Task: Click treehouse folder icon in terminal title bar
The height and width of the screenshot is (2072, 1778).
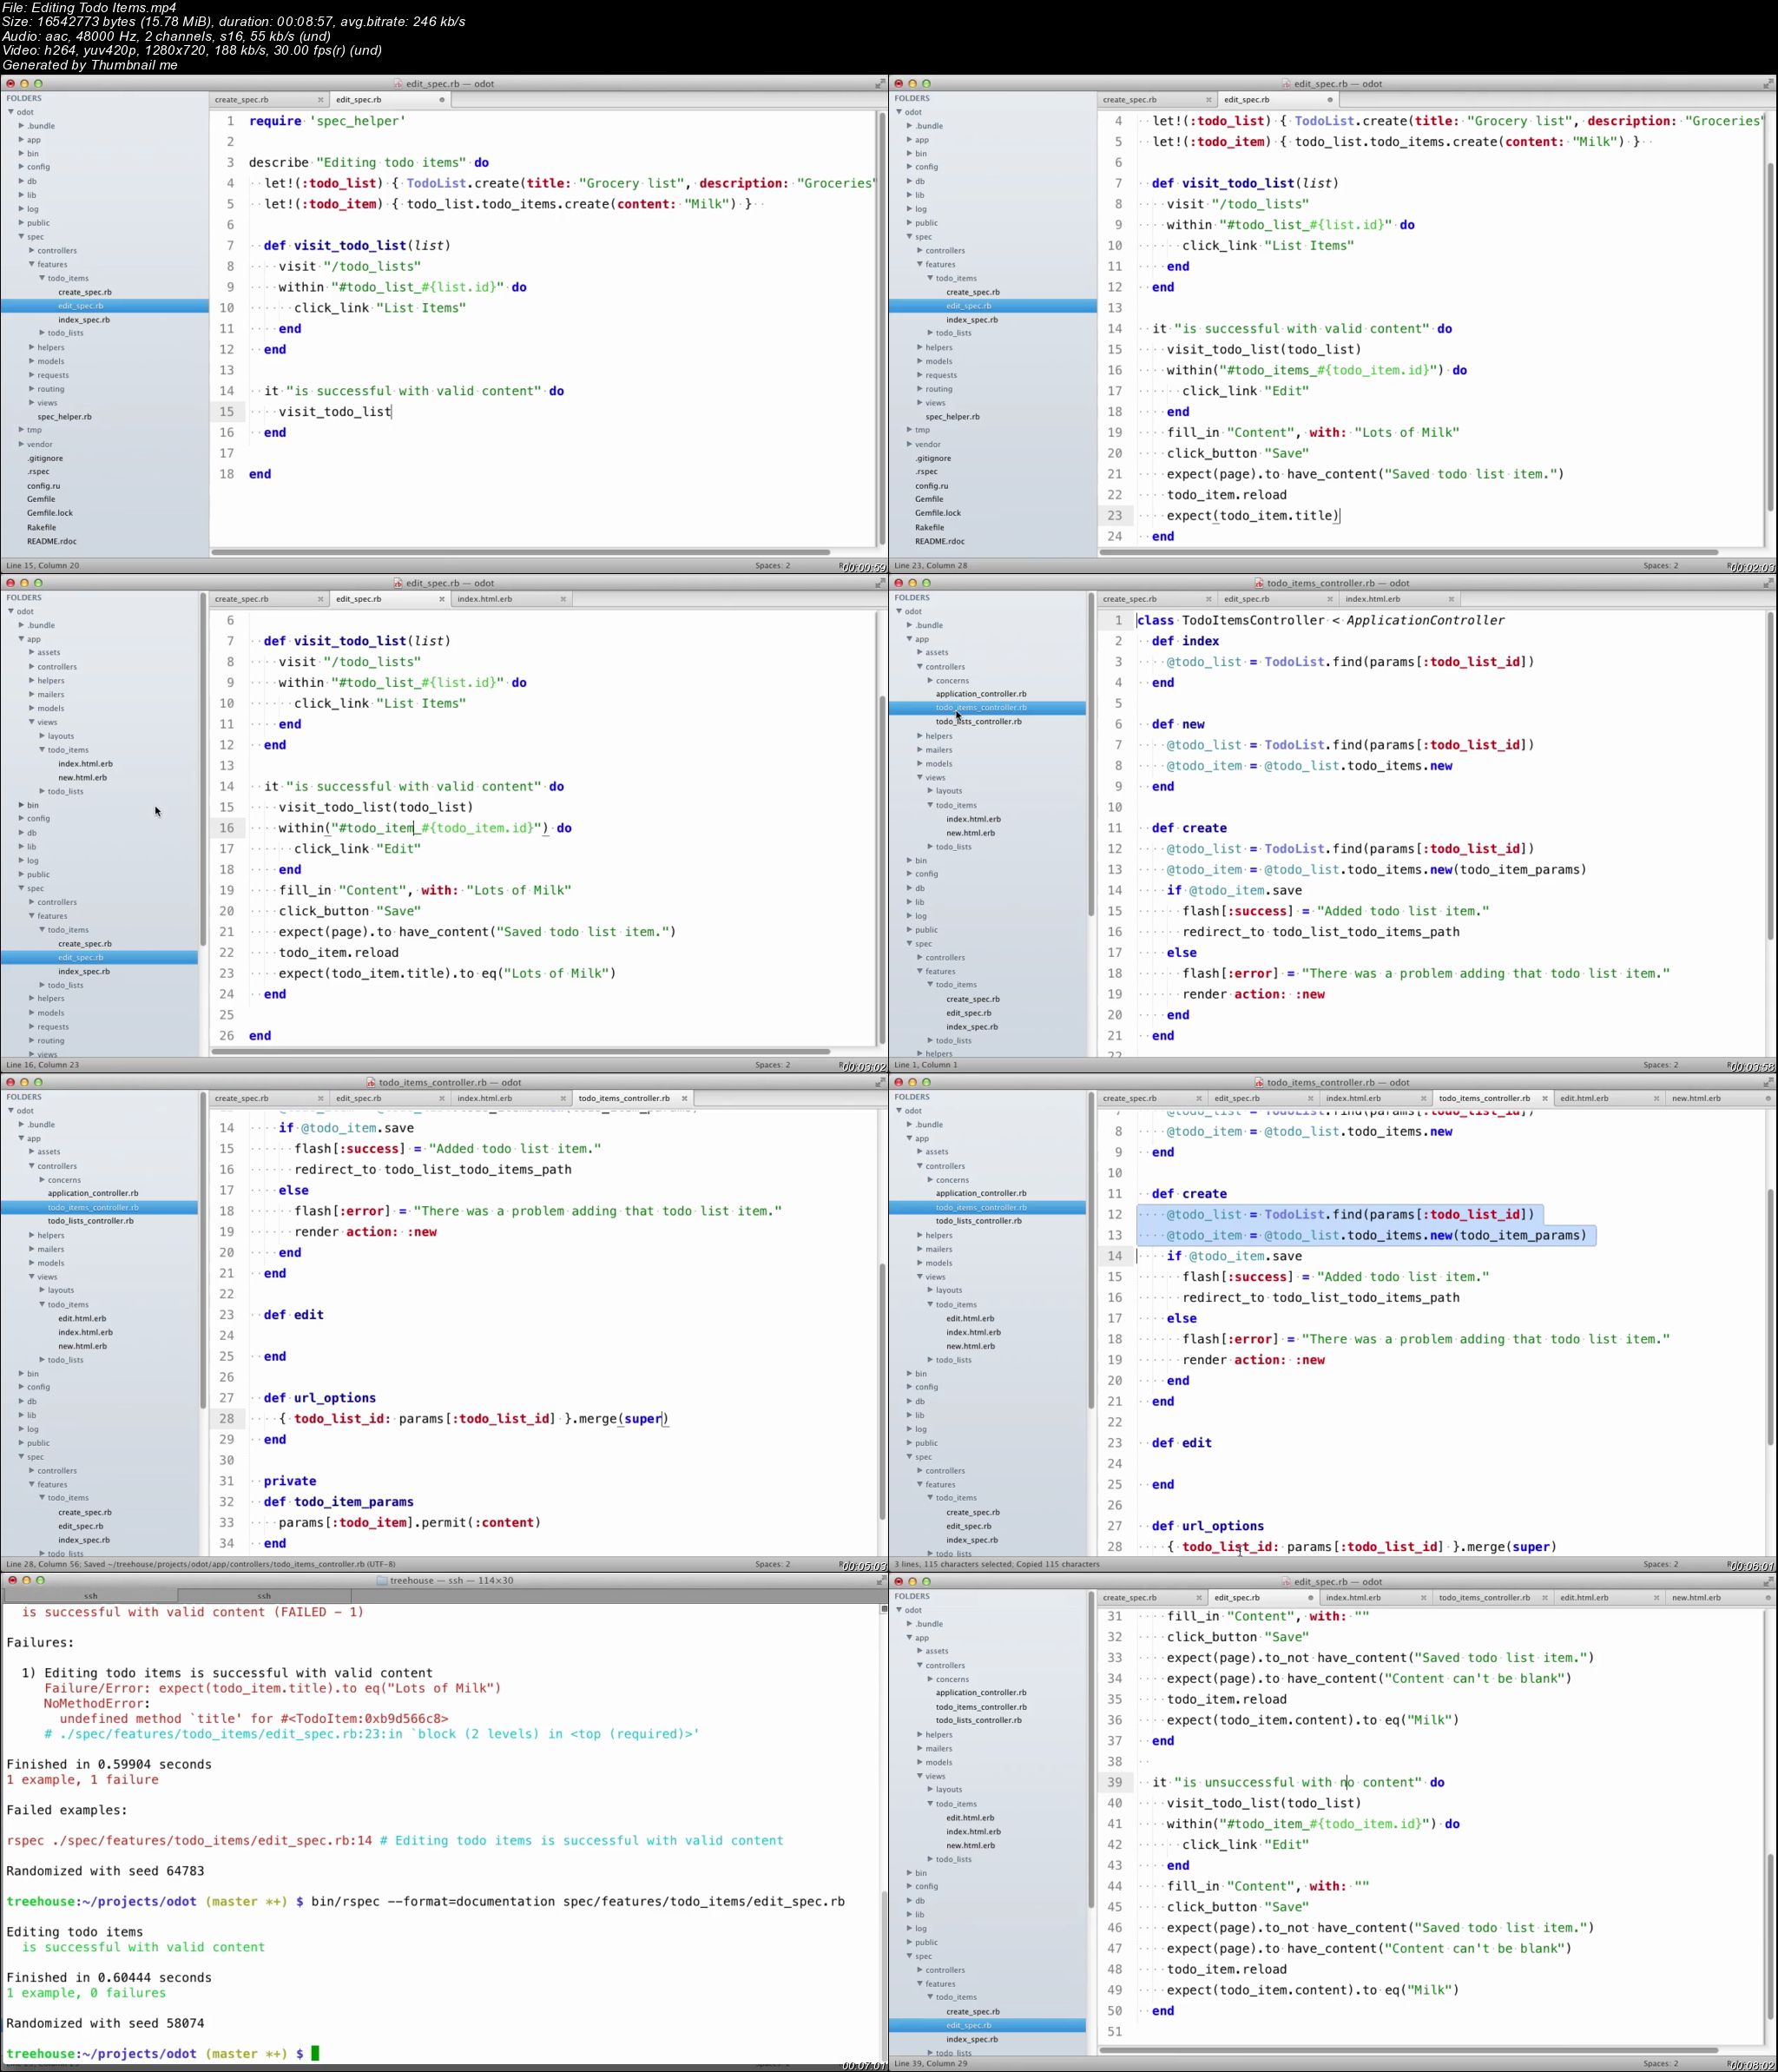Action: pyautogui.click(x=382, y=1581)
